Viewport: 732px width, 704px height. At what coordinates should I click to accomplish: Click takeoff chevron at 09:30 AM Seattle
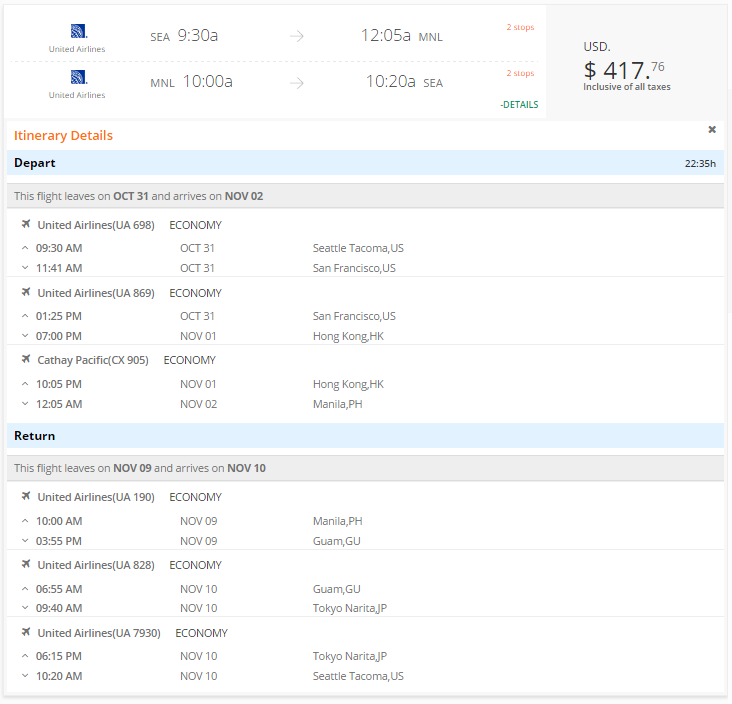[25, 248]
